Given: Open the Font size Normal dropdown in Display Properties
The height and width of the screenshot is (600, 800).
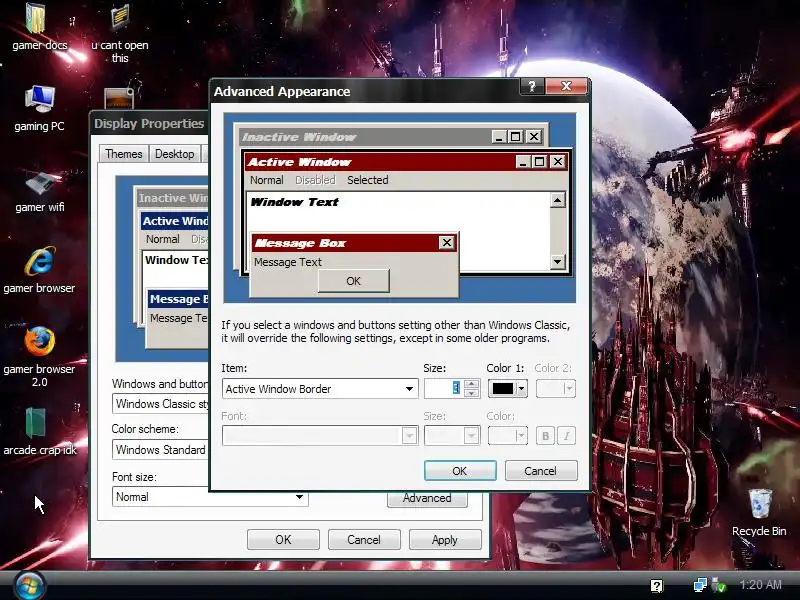Looking at the screenshot, I should coord(210,496).
